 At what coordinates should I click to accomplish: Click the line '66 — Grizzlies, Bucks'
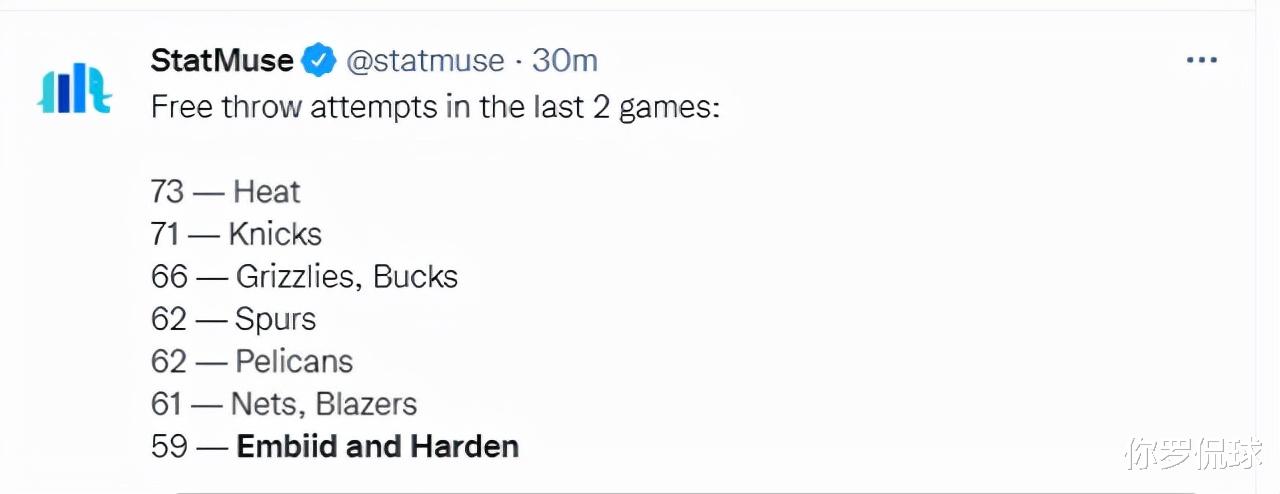305,277
